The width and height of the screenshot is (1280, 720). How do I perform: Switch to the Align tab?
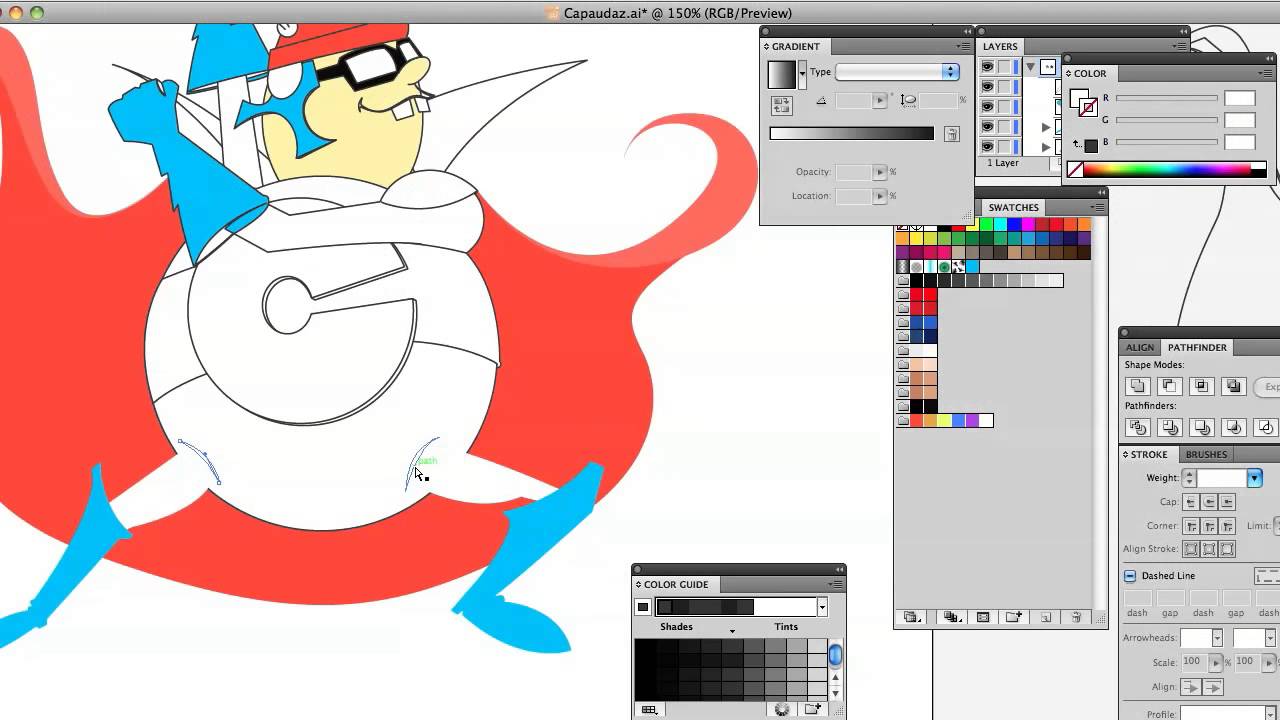(1140, 347)
